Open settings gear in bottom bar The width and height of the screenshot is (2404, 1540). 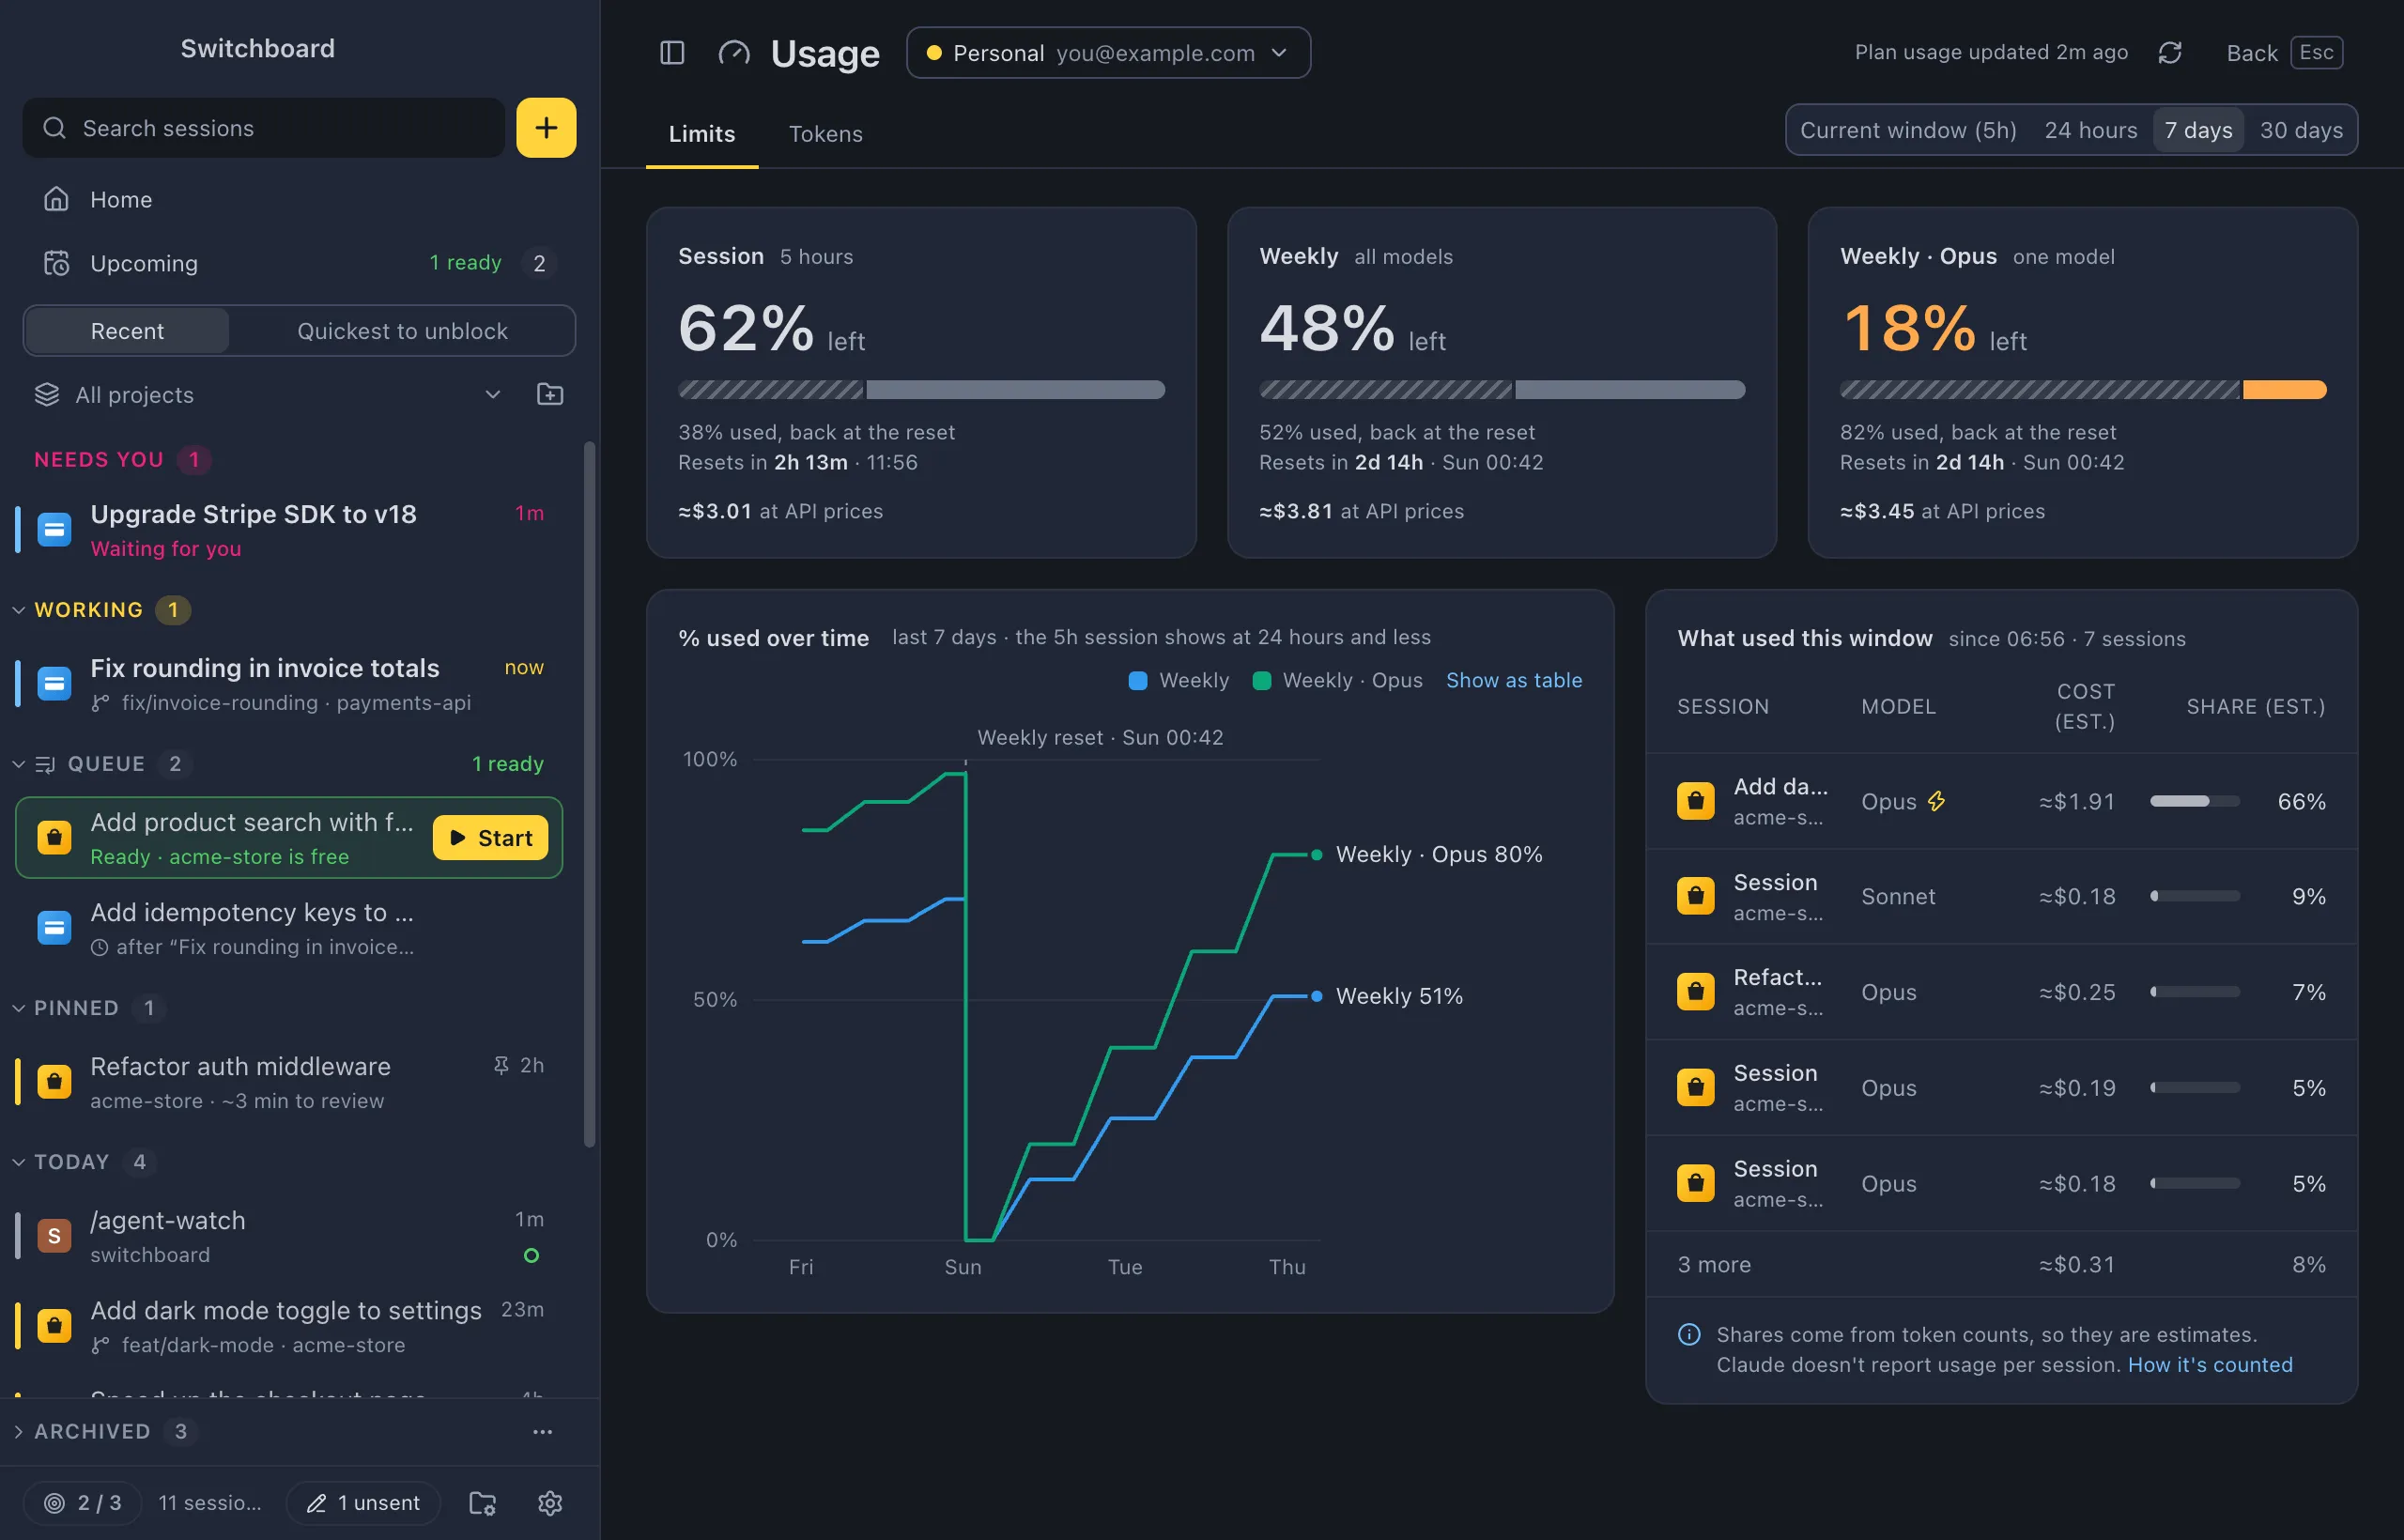pos(550,1503)
